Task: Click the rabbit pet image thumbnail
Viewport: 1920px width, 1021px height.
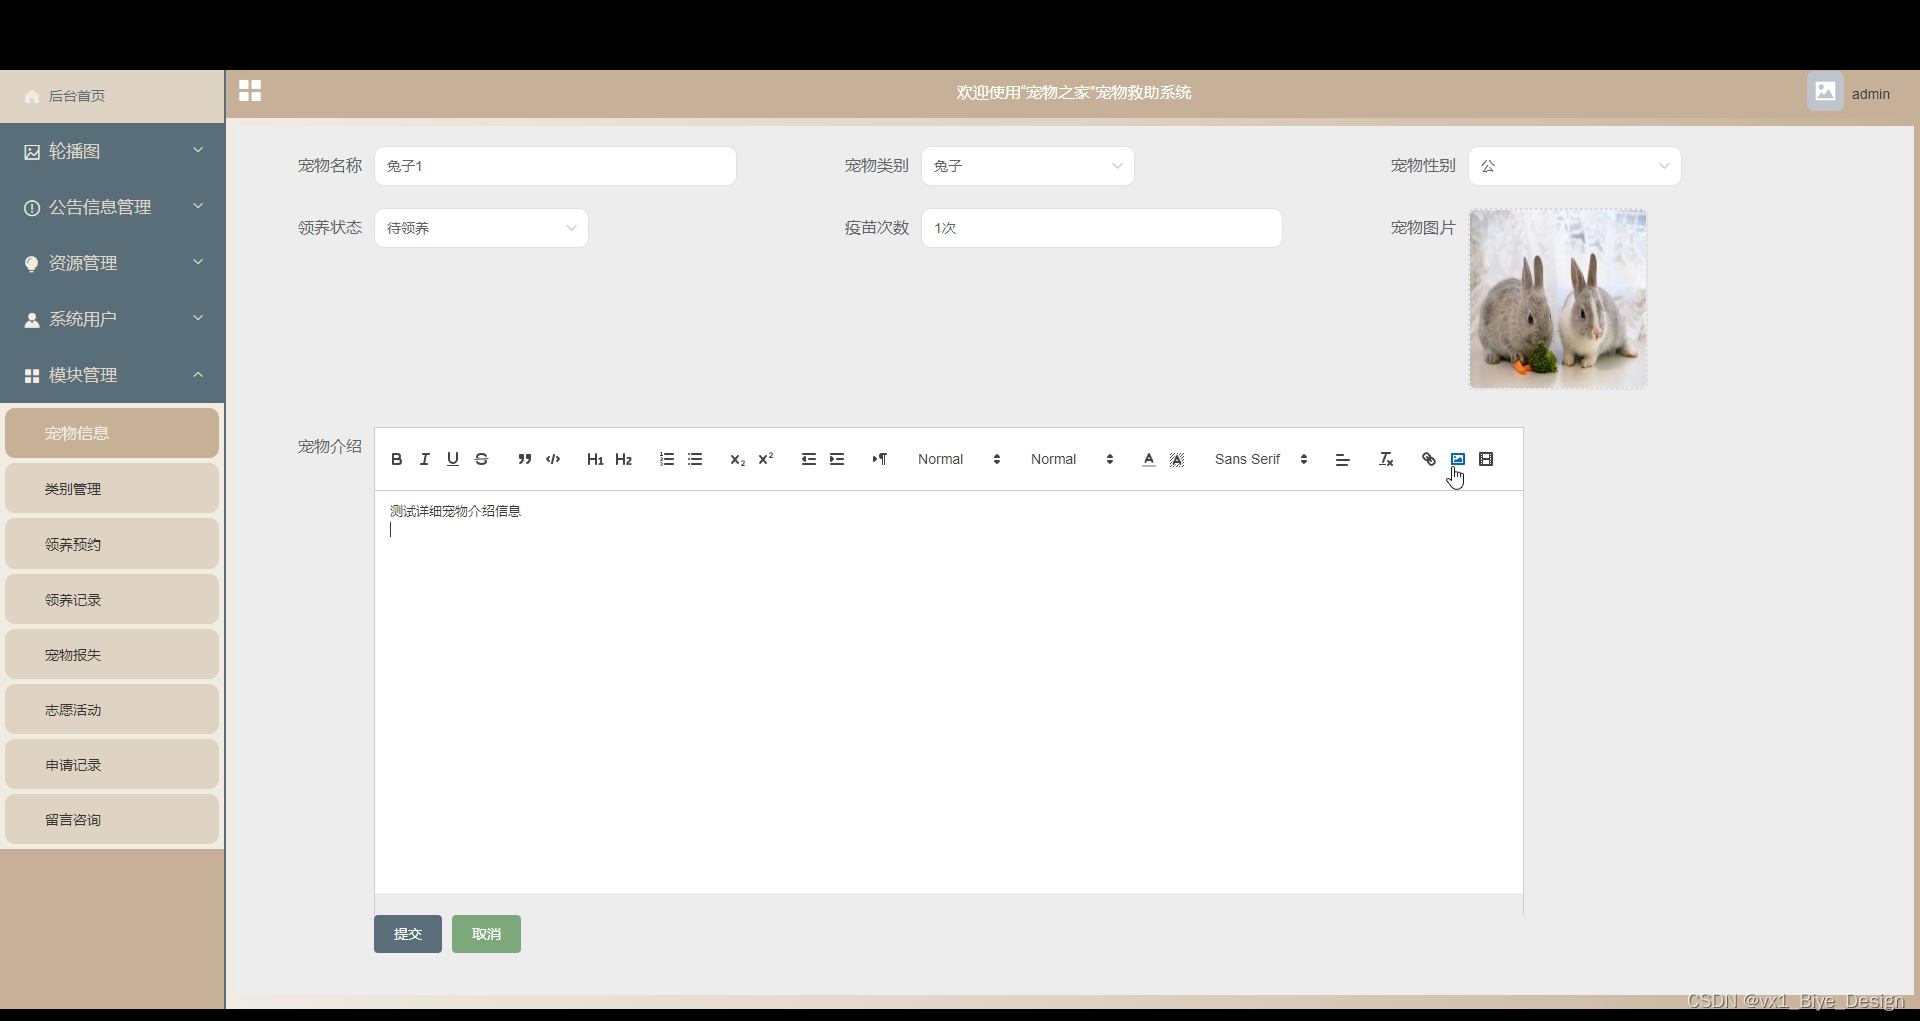Action: click(x=1558, y=299)
